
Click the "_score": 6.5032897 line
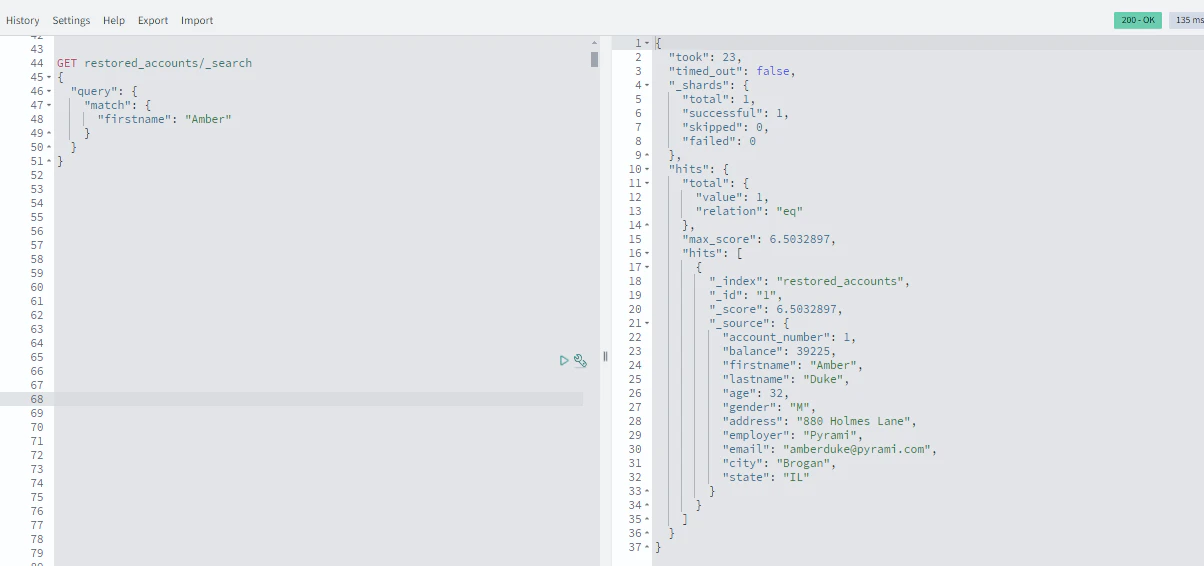[x=776, y=309]
